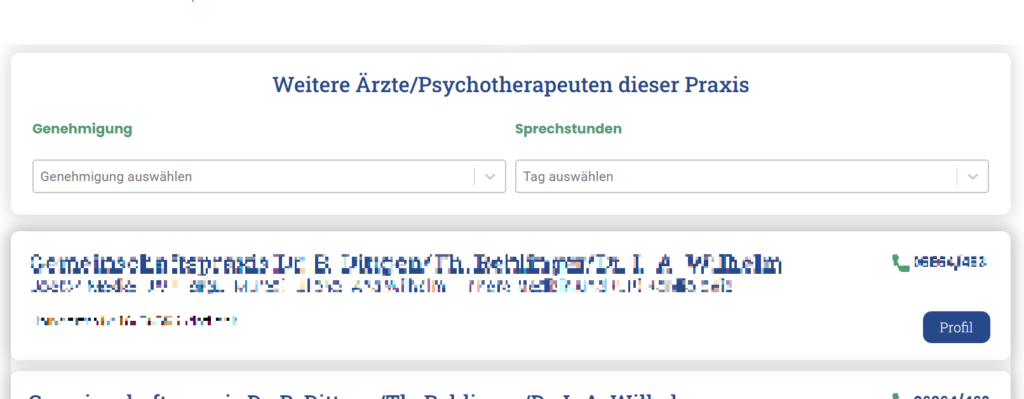Open the Genehmigung auswählen dropdown
This screenshot has height=399, width=1024.
268,176
